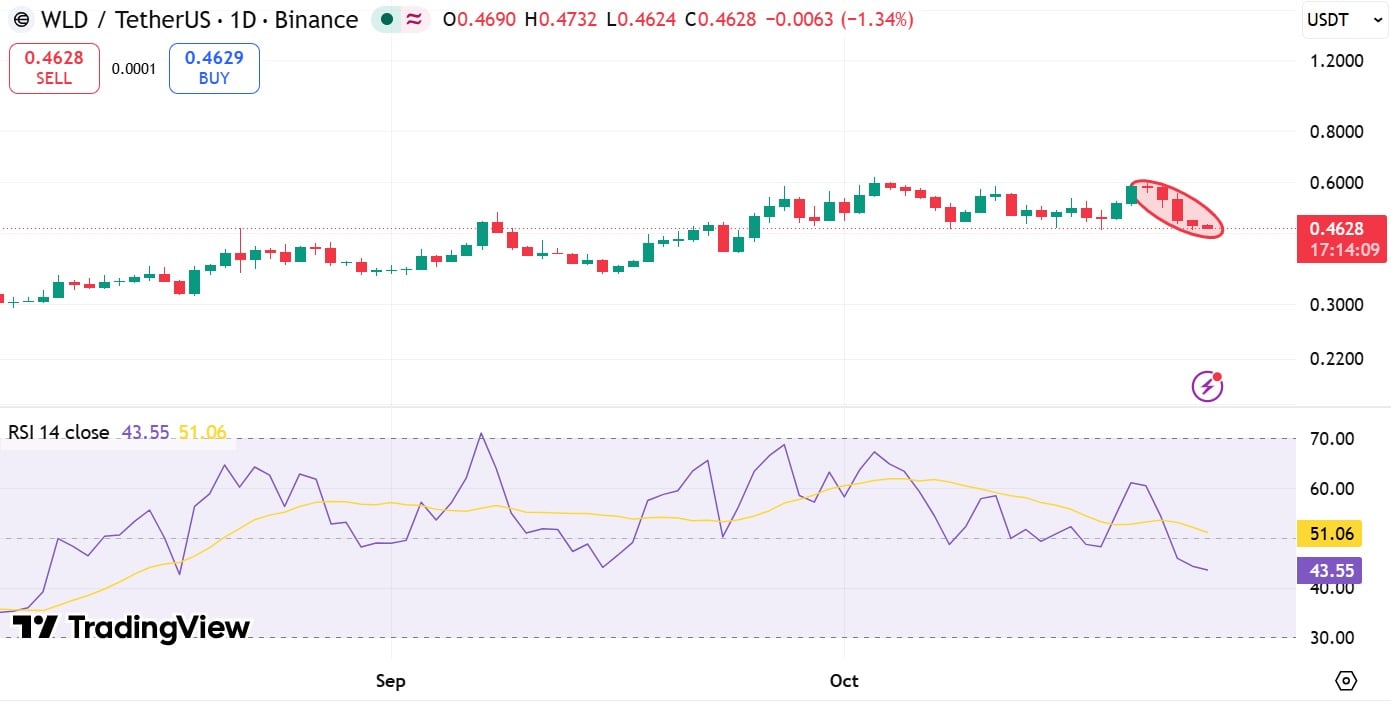The image size is (1391, 705).
Task: Click the 60.00 RSI scale label
Action: (x=1334, y=489)
